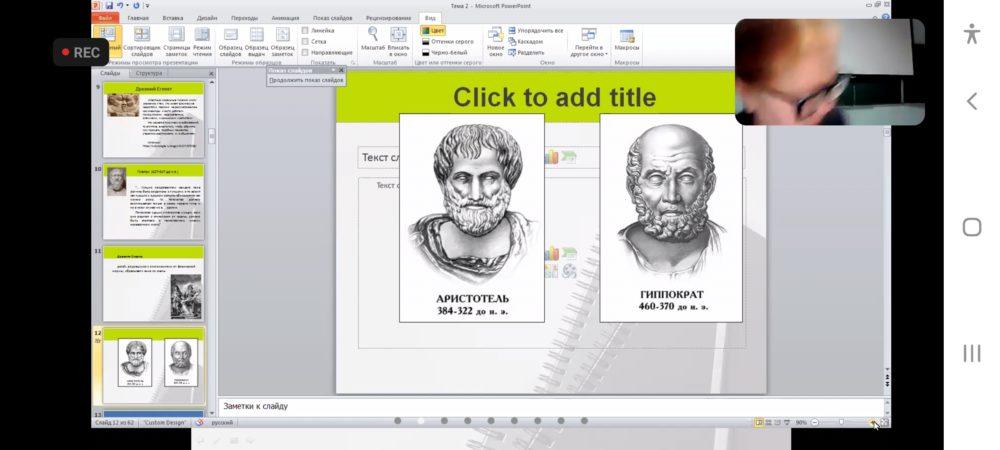This screenshot has height=450, width=1000.
Task: Tap the phone home button
Action: click(972, 227)
